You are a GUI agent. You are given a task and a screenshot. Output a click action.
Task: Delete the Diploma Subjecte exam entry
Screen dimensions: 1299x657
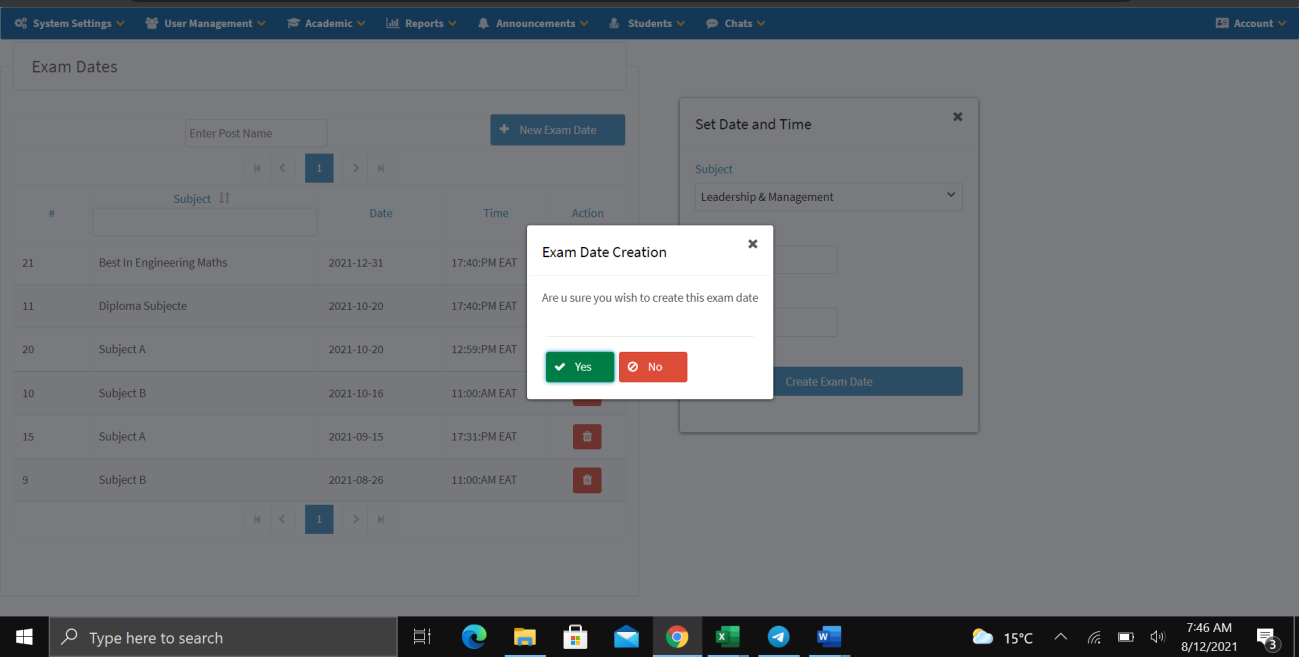[x=587, y=306]
